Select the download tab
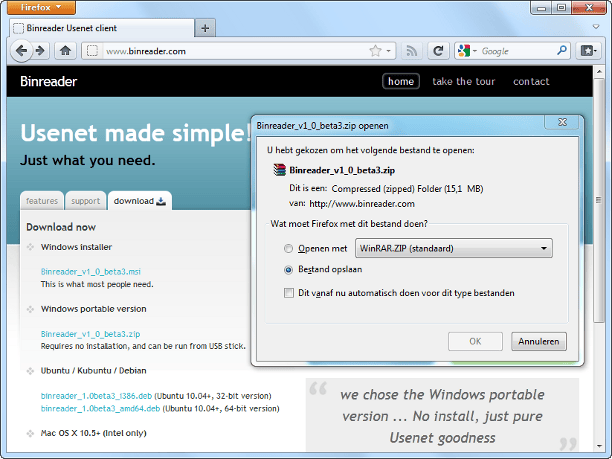The height and width of the screenshot is (459, 612). tap(139, 201)
